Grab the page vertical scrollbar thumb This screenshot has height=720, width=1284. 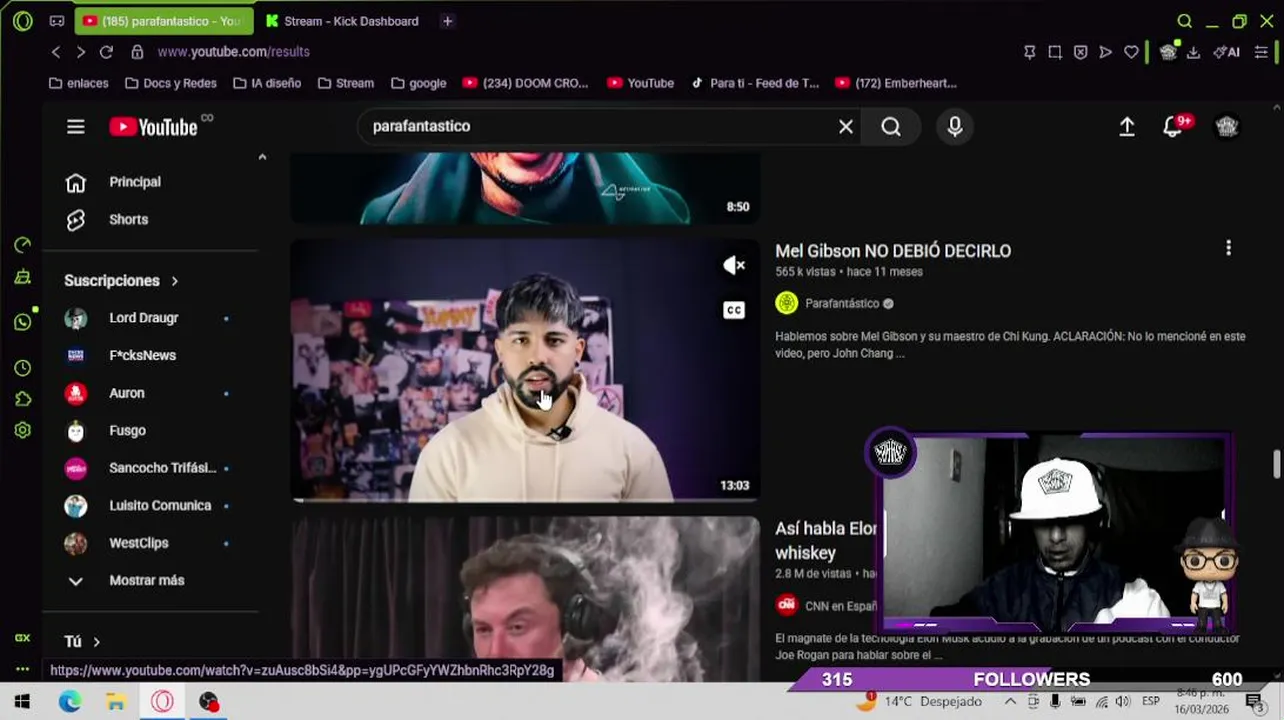(x=1276, y=465)
